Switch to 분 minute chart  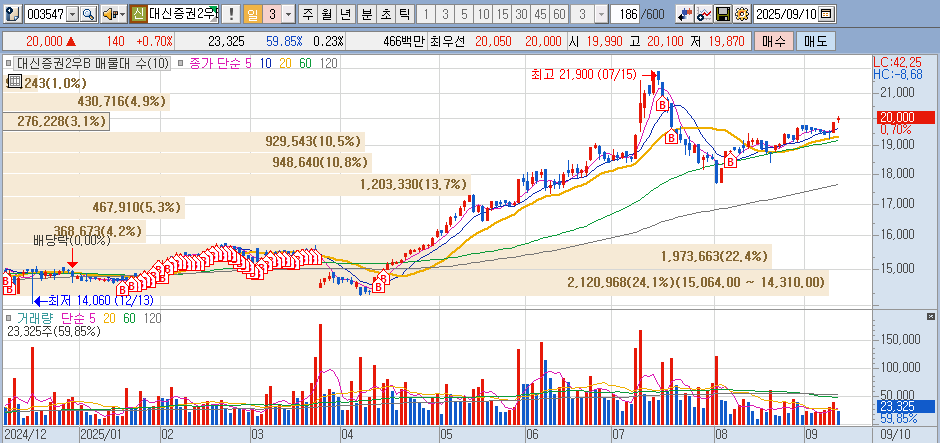click(x=366, y=13)
